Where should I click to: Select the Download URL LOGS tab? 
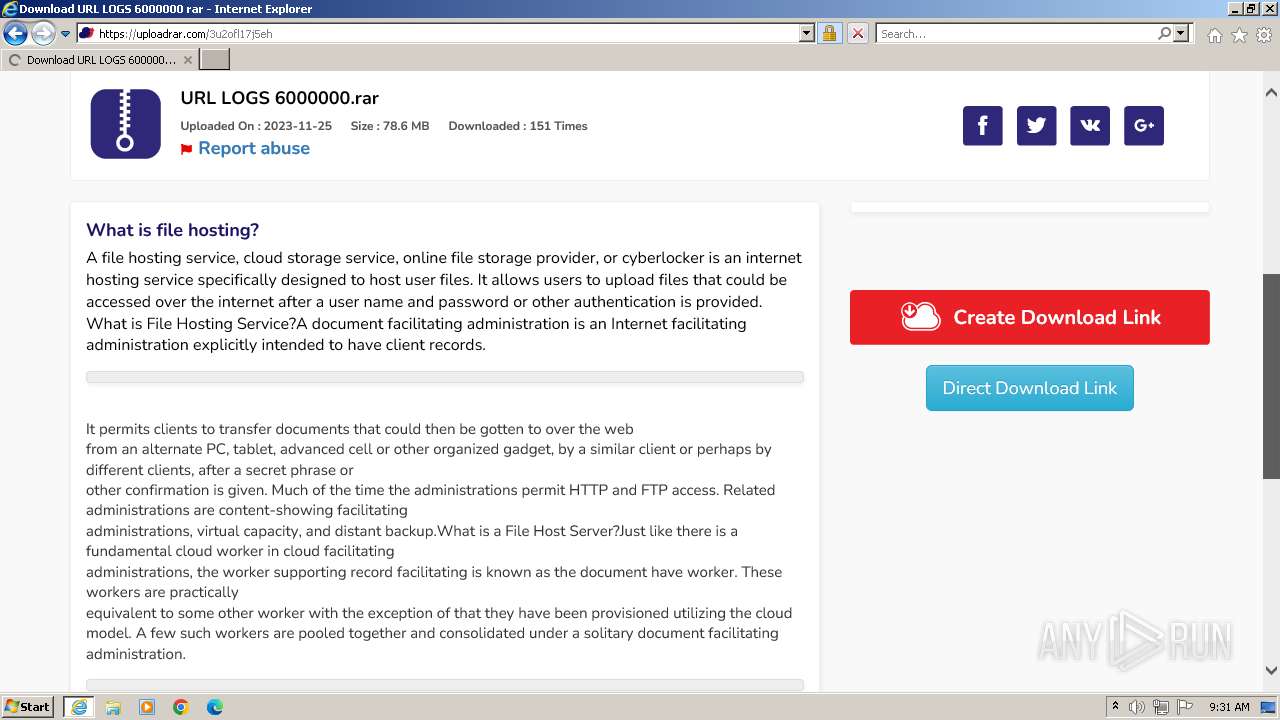(x=99, y=60)
